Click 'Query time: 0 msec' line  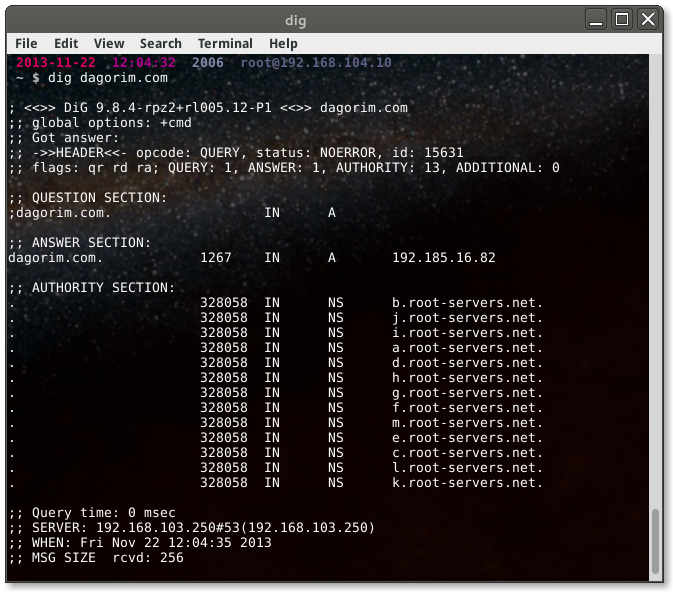coord(92,513)
